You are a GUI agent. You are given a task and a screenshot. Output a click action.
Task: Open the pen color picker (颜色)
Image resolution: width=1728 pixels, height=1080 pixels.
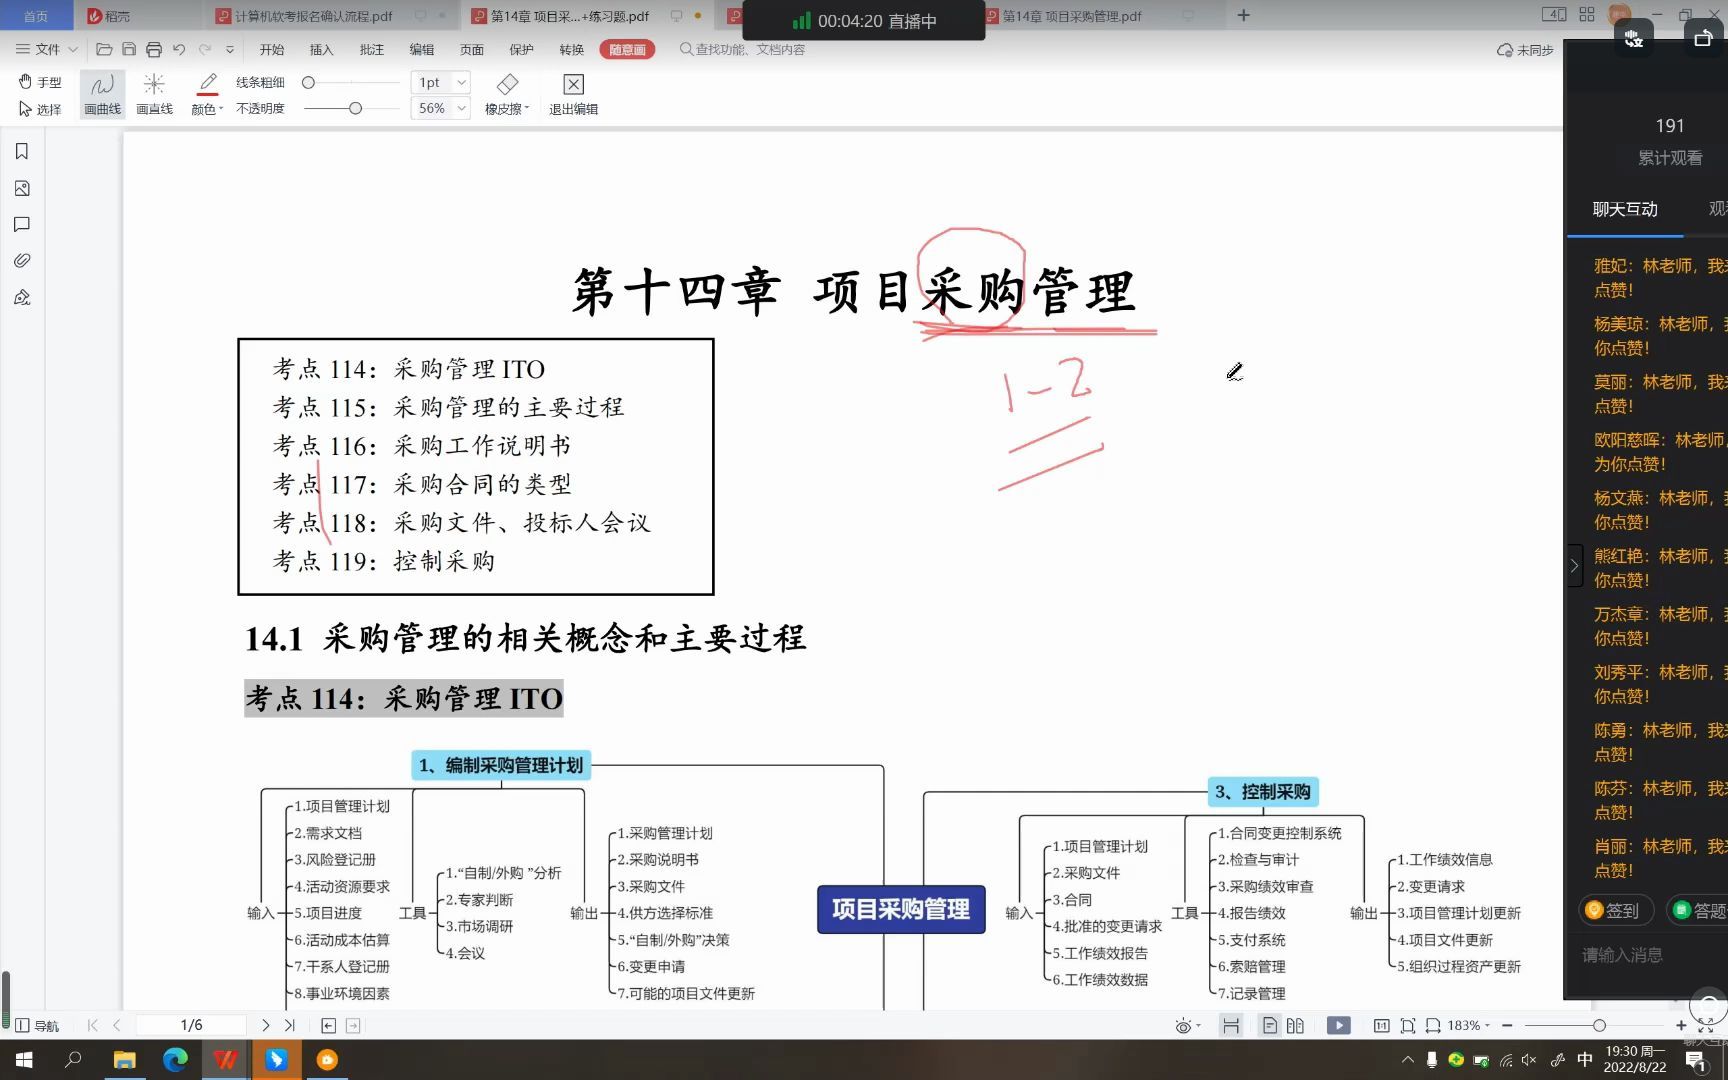[207, 95]
